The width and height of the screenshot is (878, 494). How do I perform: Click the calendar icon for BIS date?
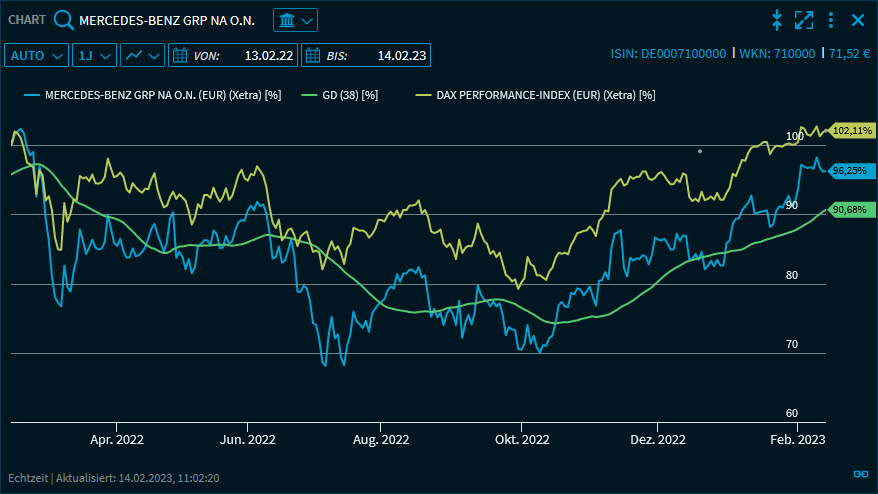pos(312,55)
